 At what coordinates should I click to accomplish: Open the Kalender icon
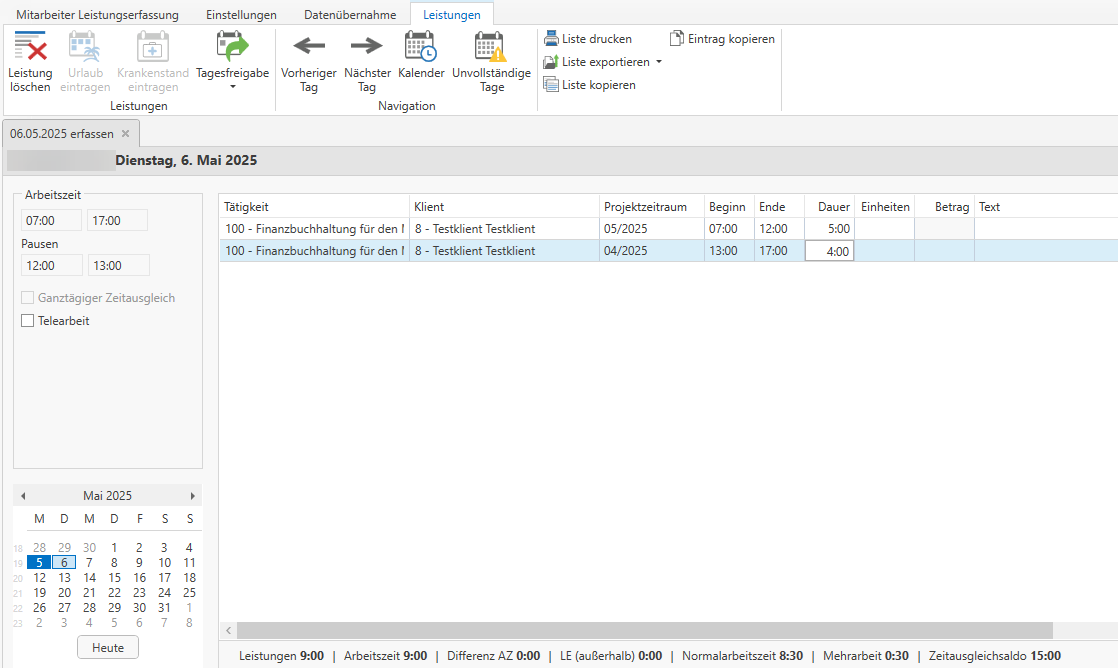[x=420, y=47]
